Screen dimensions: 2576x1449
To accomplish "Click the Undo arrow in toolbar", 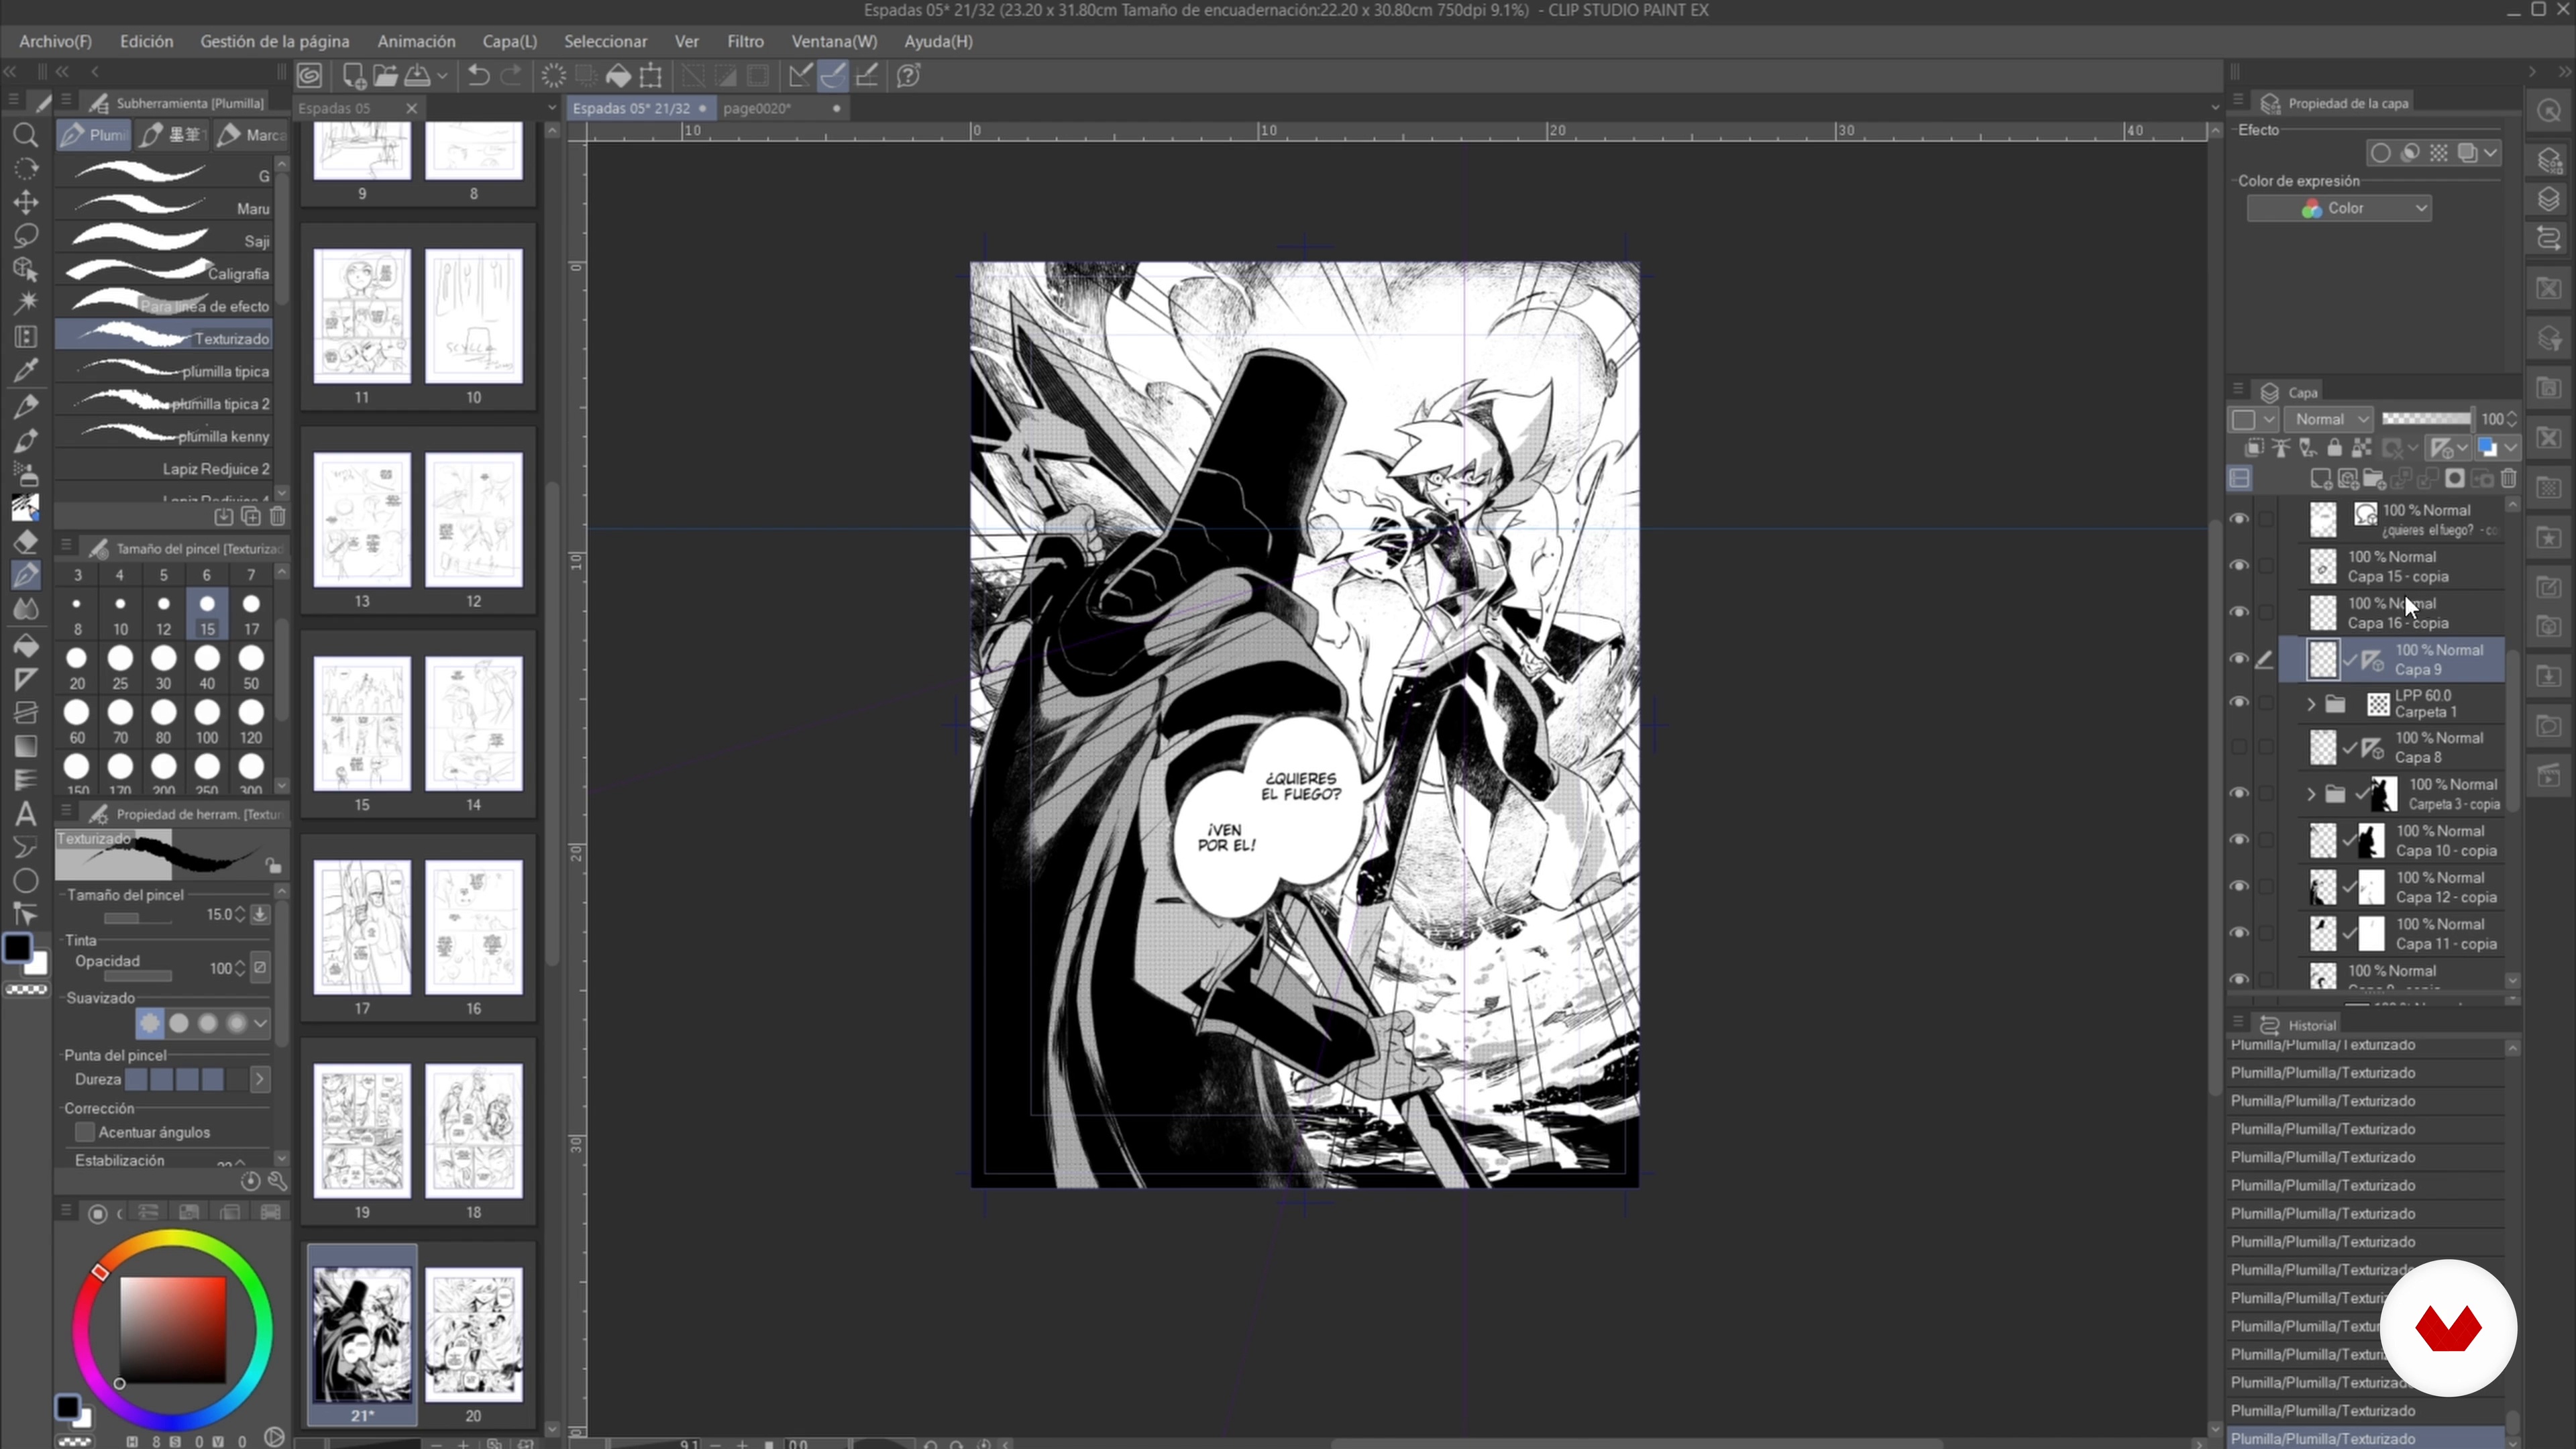I will [x=478, y=75].
